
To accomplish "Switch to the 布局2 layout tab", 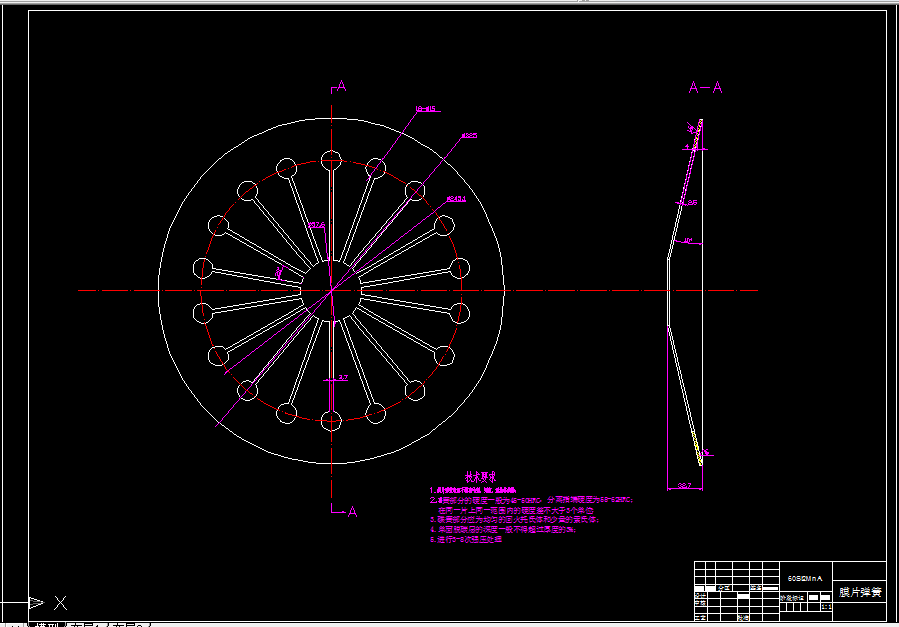I will point(129,625).
